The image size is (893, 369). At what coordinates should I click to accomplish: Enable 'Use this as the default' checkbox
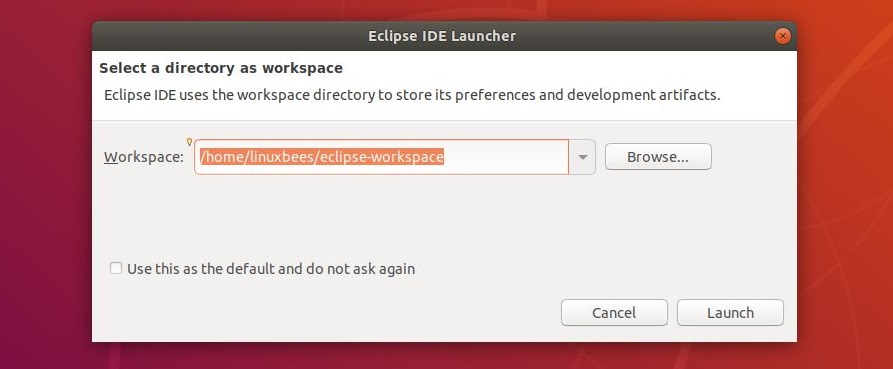coord(116,268)
